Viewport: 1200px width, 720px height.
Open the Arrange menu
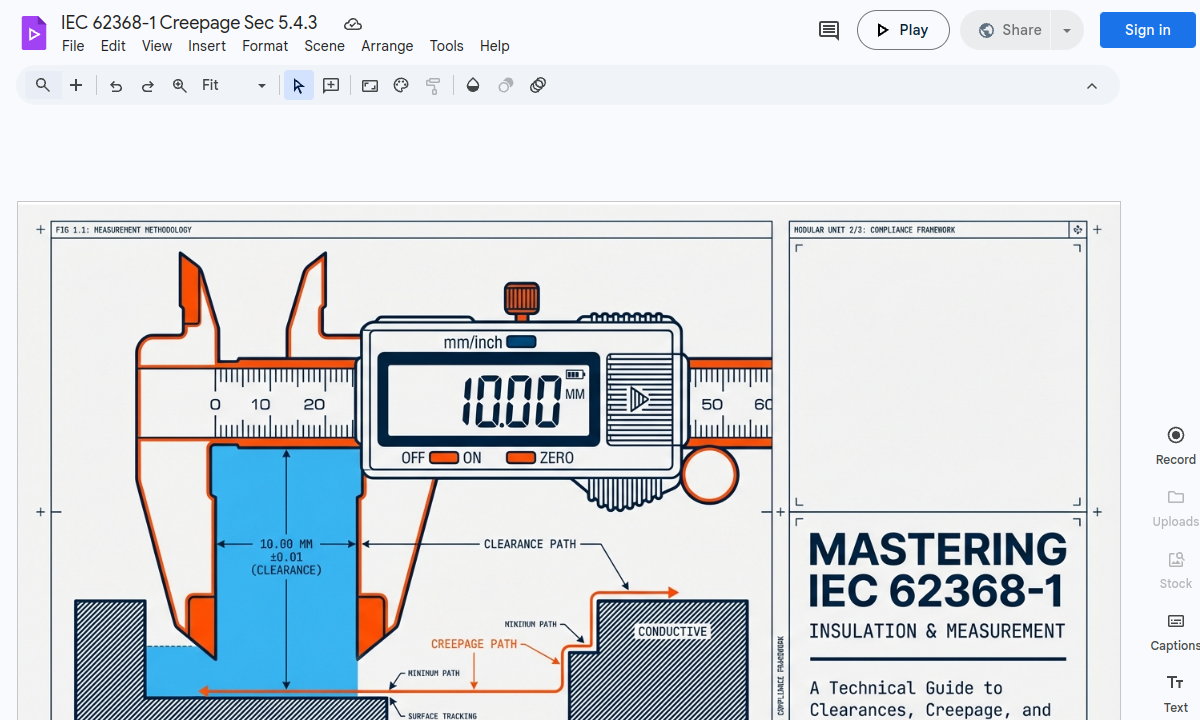[387, 46]
